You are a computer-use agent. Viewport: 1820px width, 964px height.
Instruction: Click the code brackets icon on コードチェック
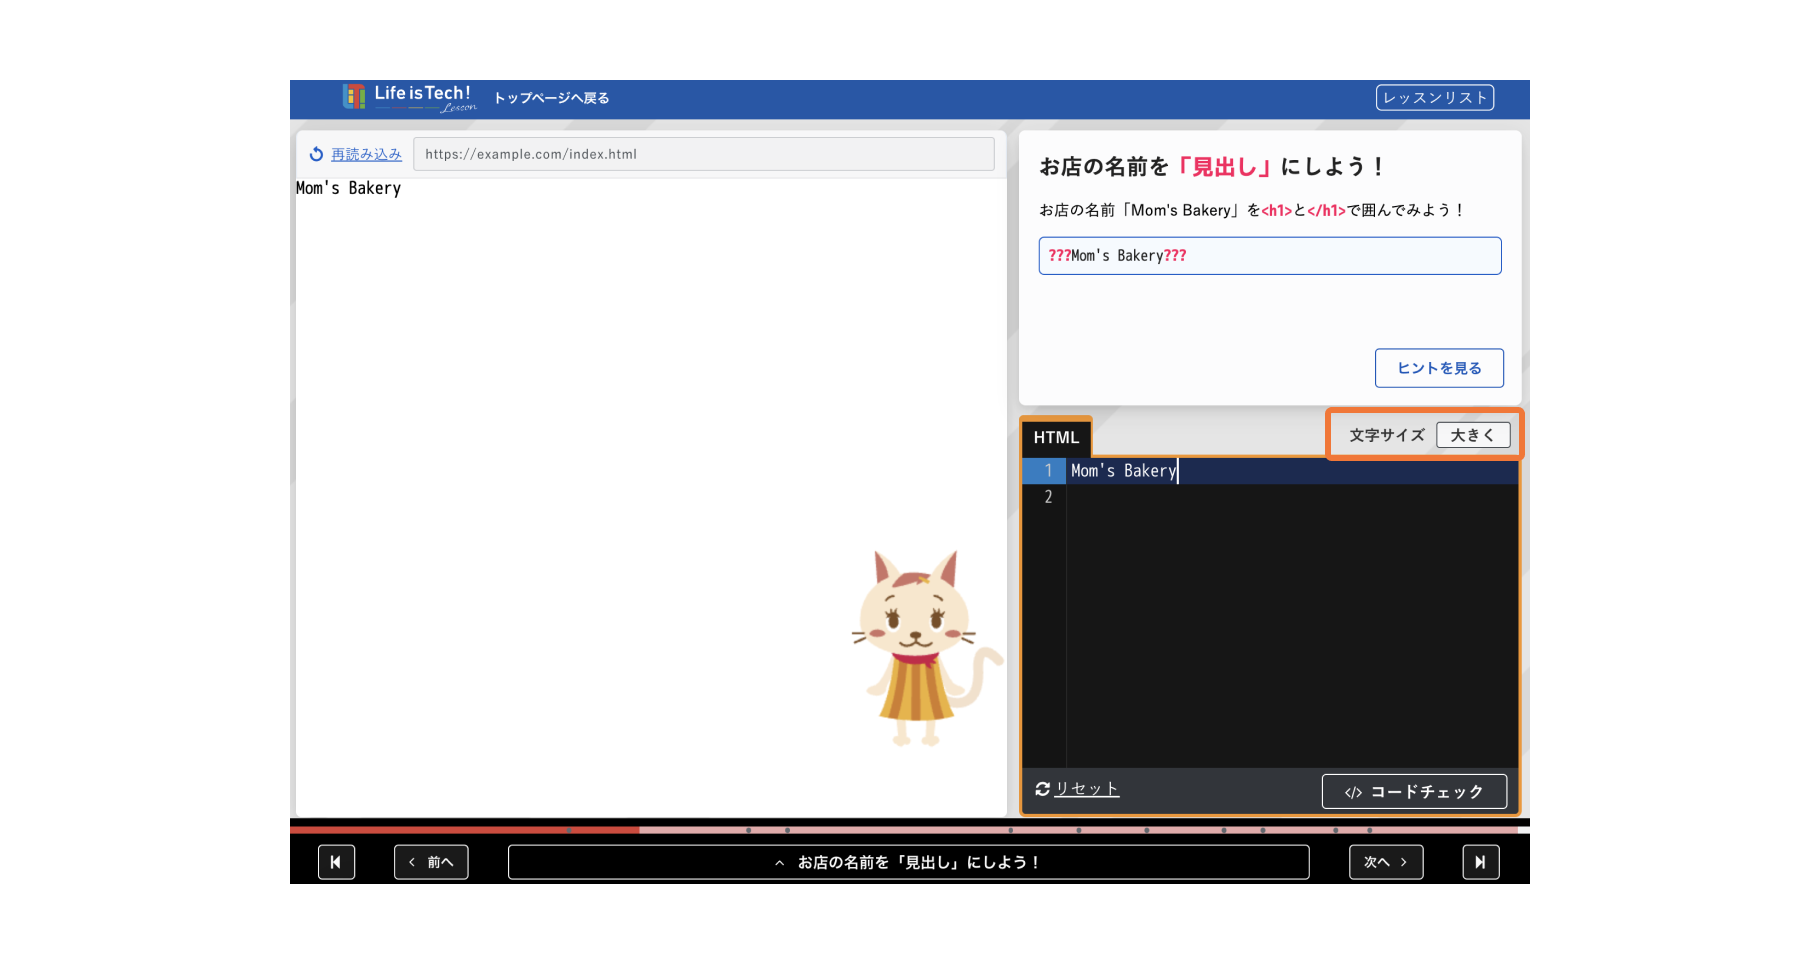point(1353,792)
